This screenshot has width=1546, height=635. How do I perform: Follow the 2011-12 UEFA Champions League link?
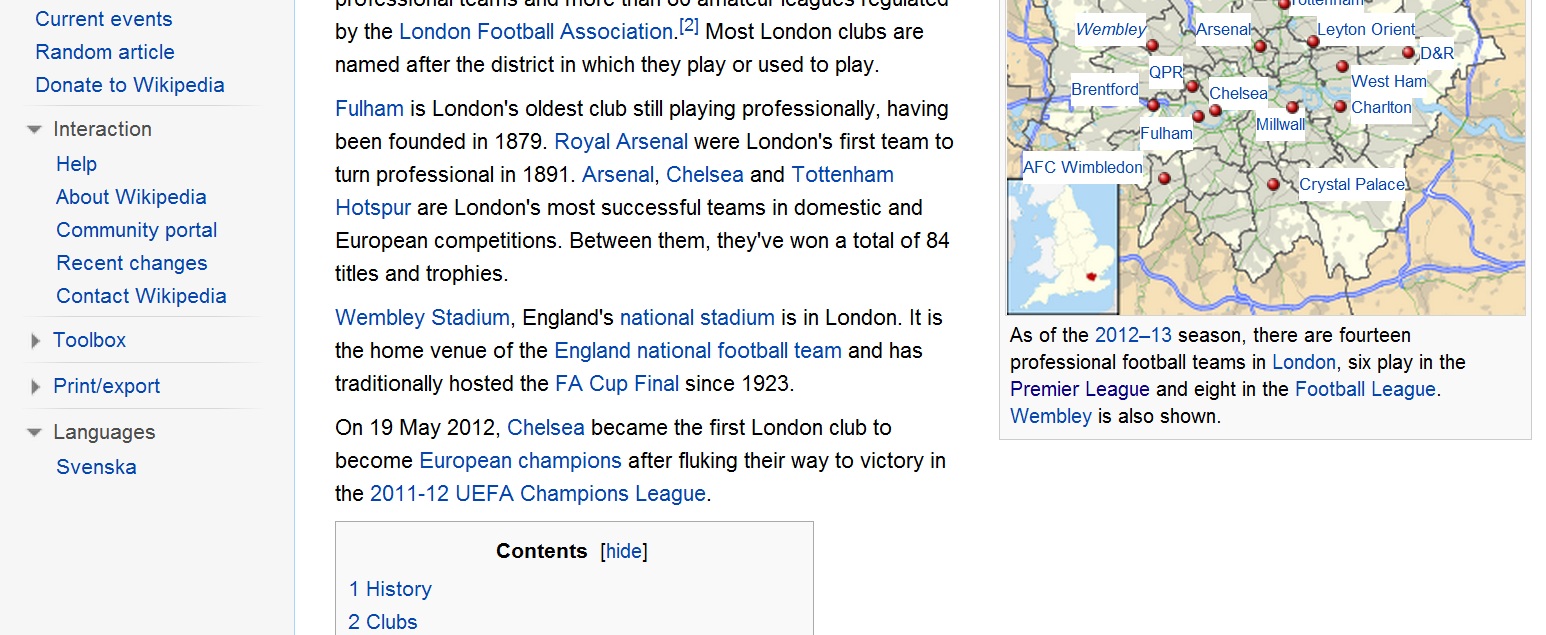538,494
